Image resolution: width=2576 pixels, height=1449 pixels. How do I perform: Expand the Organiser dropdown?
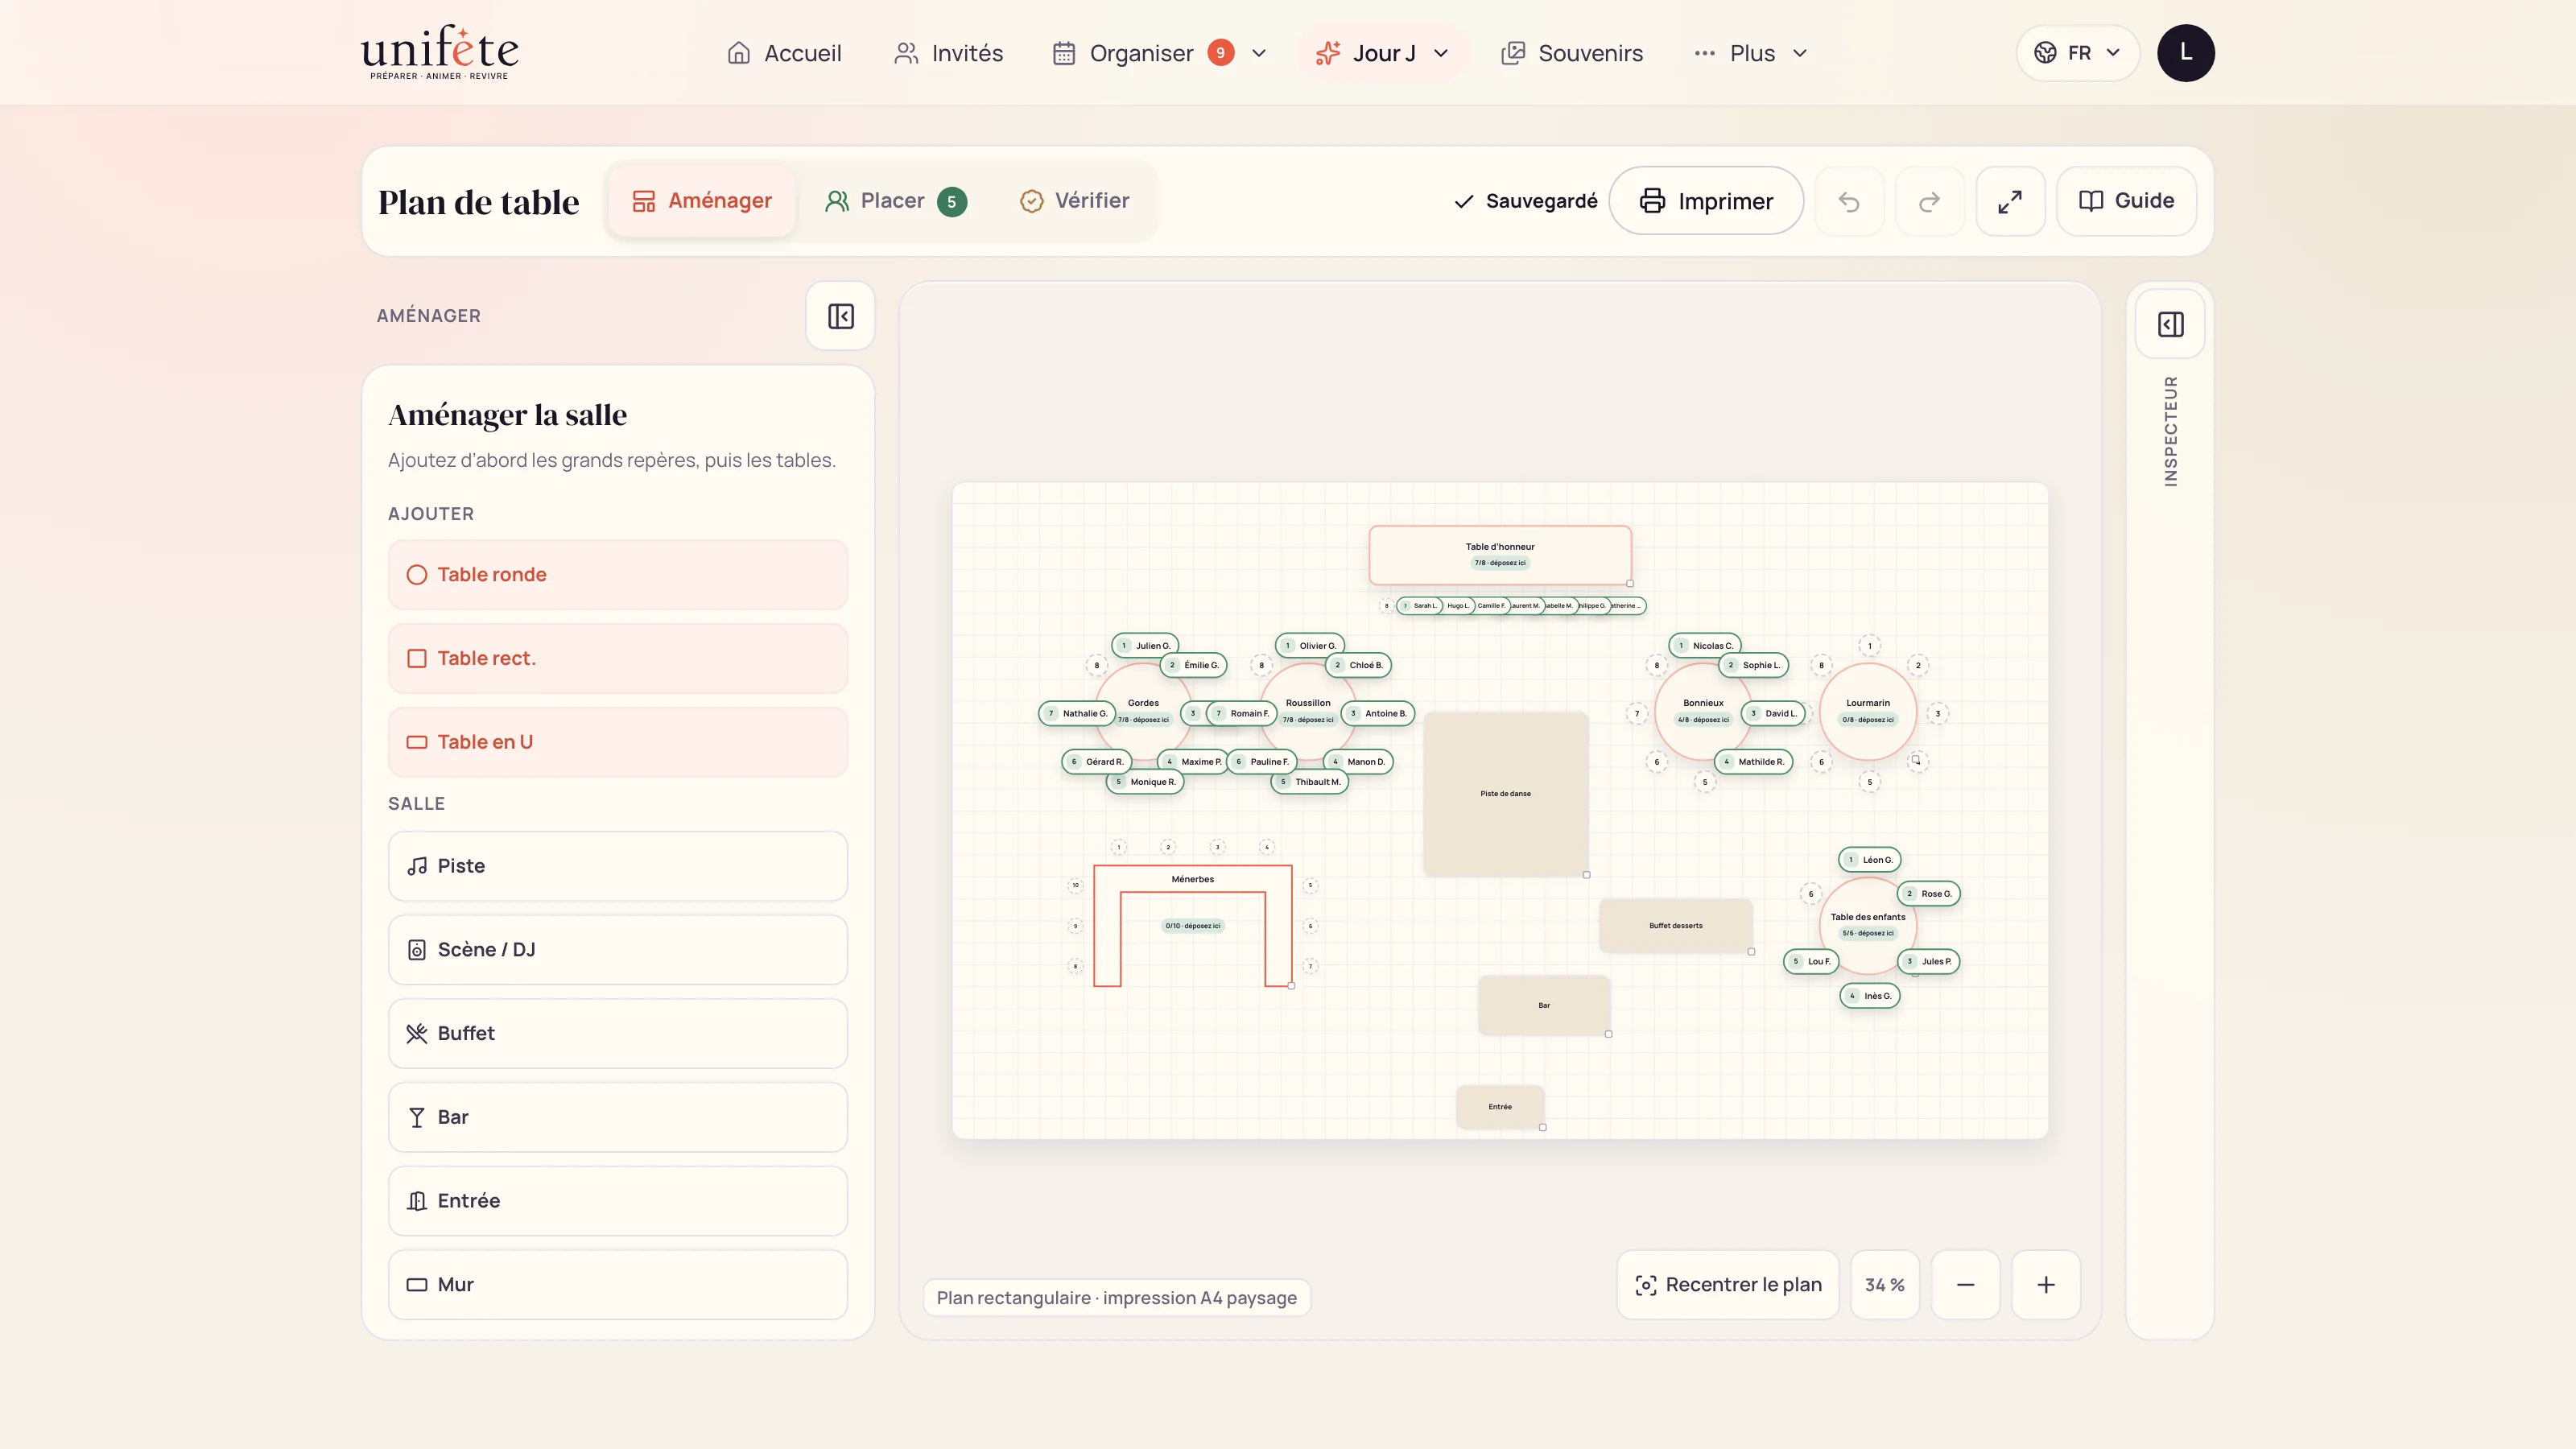pyautogui.click(x=1160, y=53)
